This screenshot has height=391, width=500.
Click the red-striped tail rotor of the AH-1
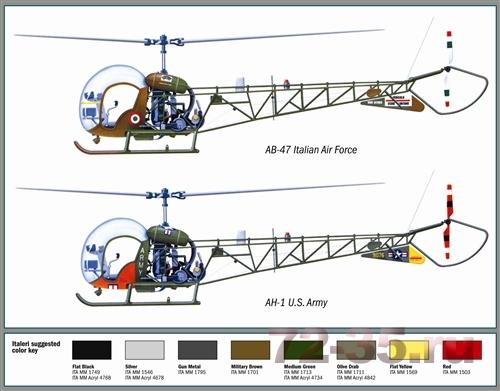click(x=449, y=221)
